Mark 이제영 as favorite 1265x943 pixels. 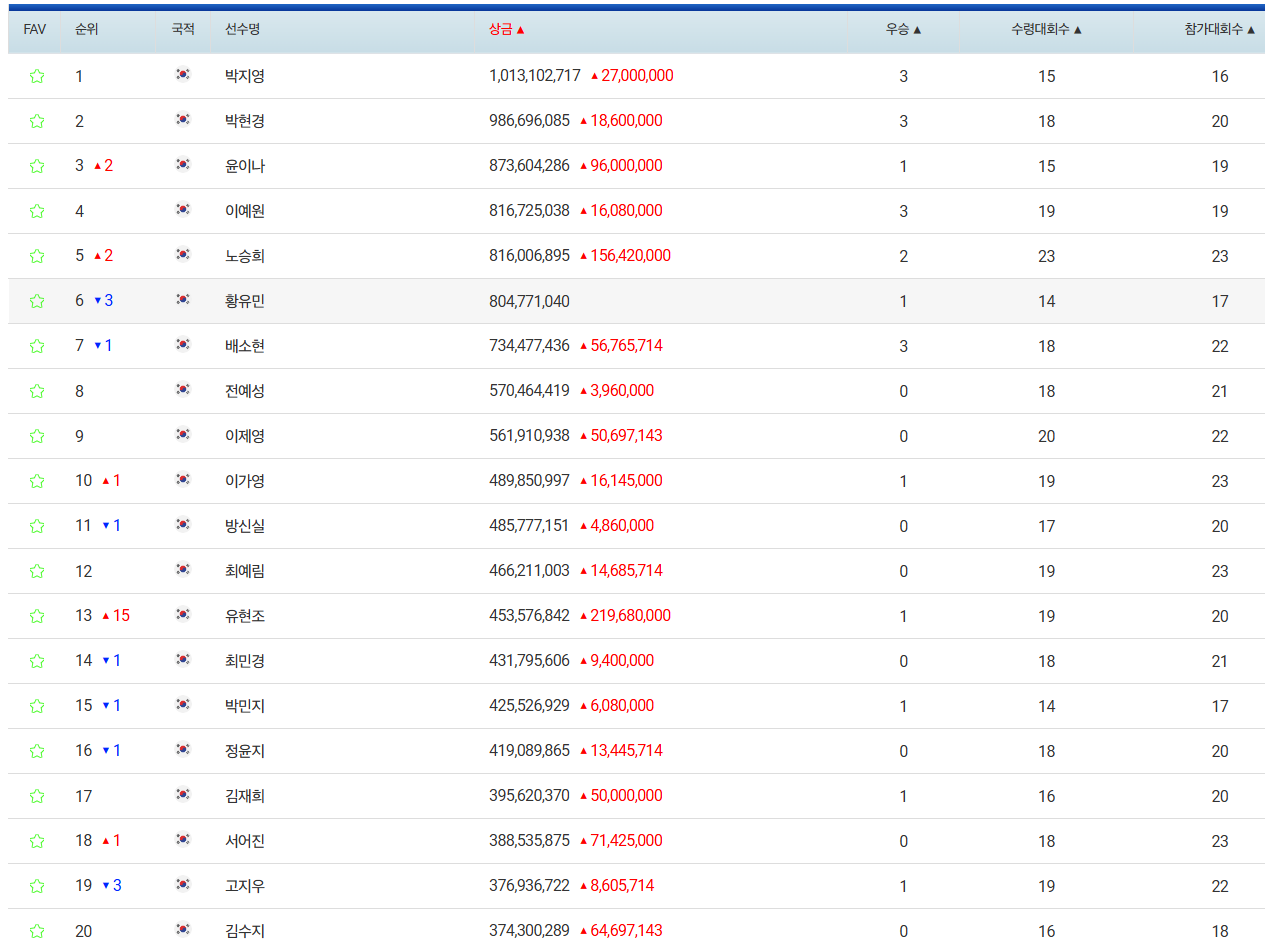[37, 436]
